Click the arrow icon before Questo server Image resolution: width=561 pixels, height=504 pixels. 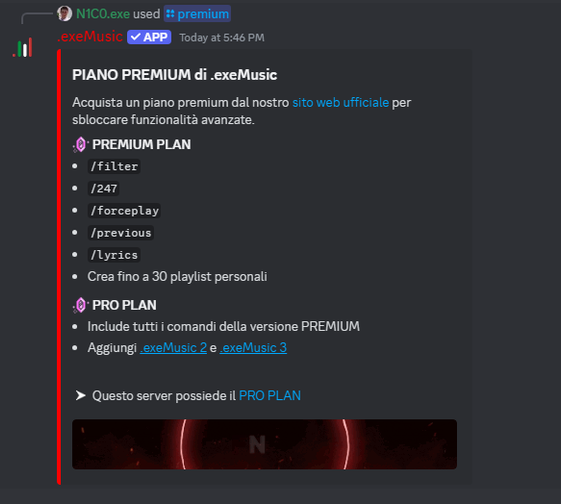coord(81,395)
